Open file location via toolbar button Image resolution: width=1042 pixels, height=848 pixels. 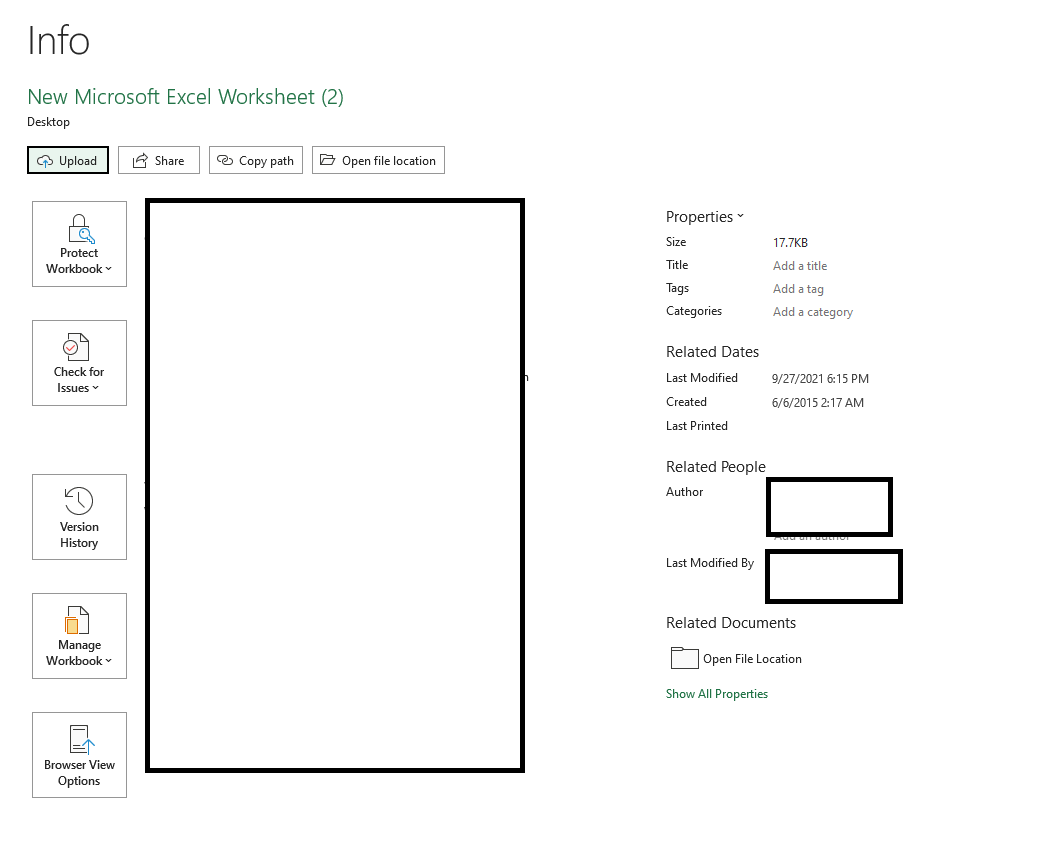click(x=378, y=160)
